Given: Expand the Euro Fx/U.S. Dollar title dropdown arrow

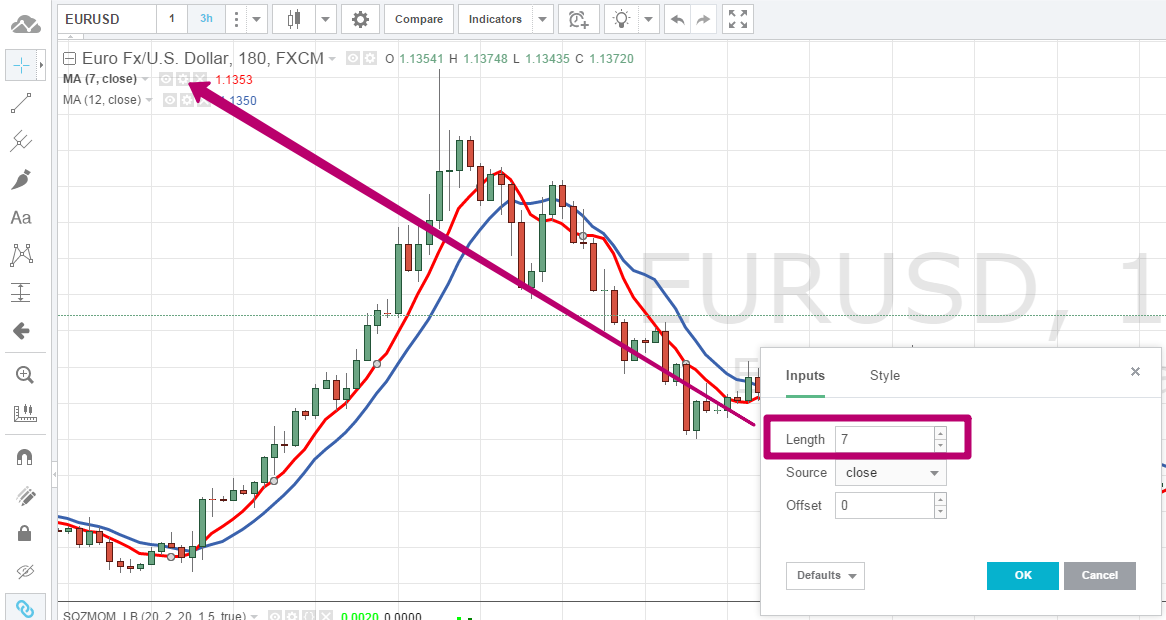Looking at the screenshot, I should click(332, 59).
